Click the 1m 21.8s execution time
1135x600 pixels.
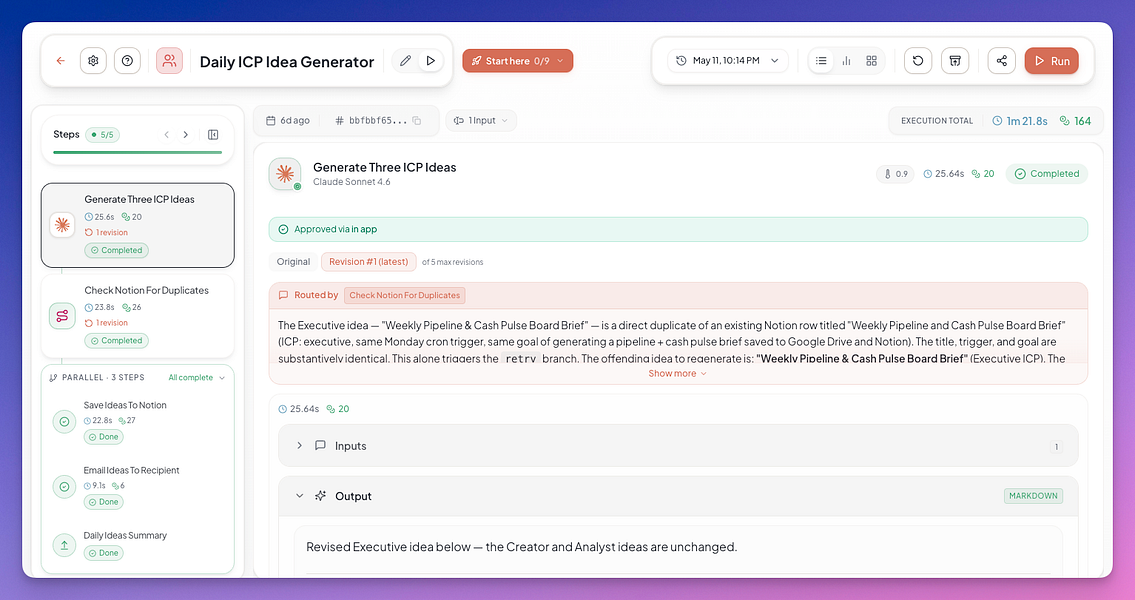click(x=1020, y=121)
